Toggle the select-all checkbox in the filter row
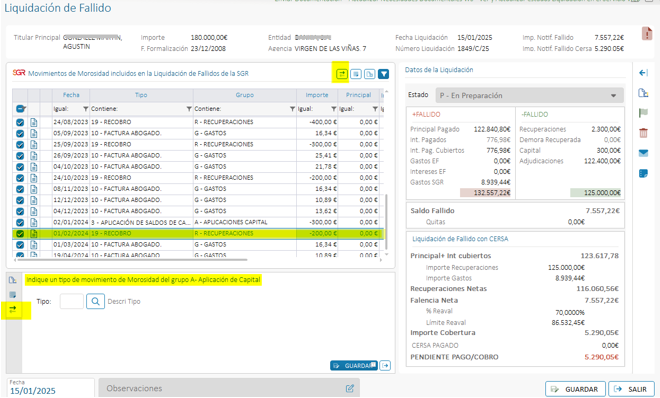 [x=20, y=109]
